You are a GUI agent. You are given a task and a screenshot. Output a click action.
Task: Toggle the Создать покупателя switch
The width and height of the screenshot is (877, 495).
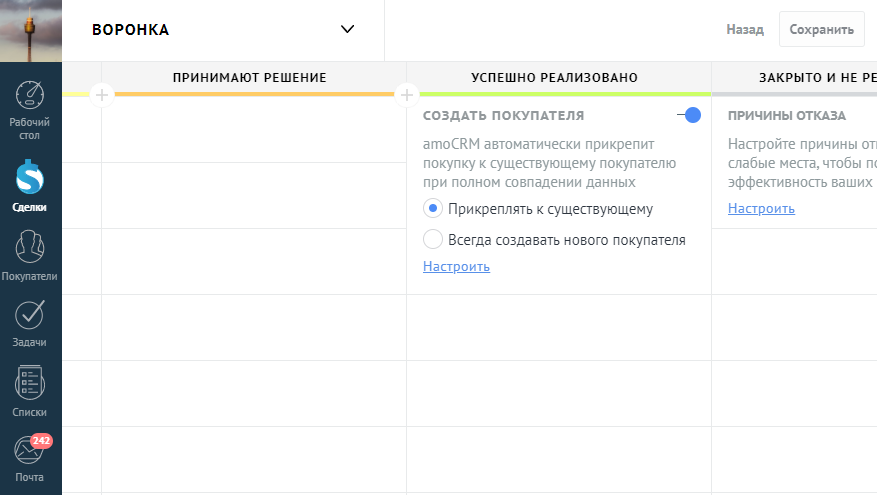pyautogui.click(x=689, y=116)
